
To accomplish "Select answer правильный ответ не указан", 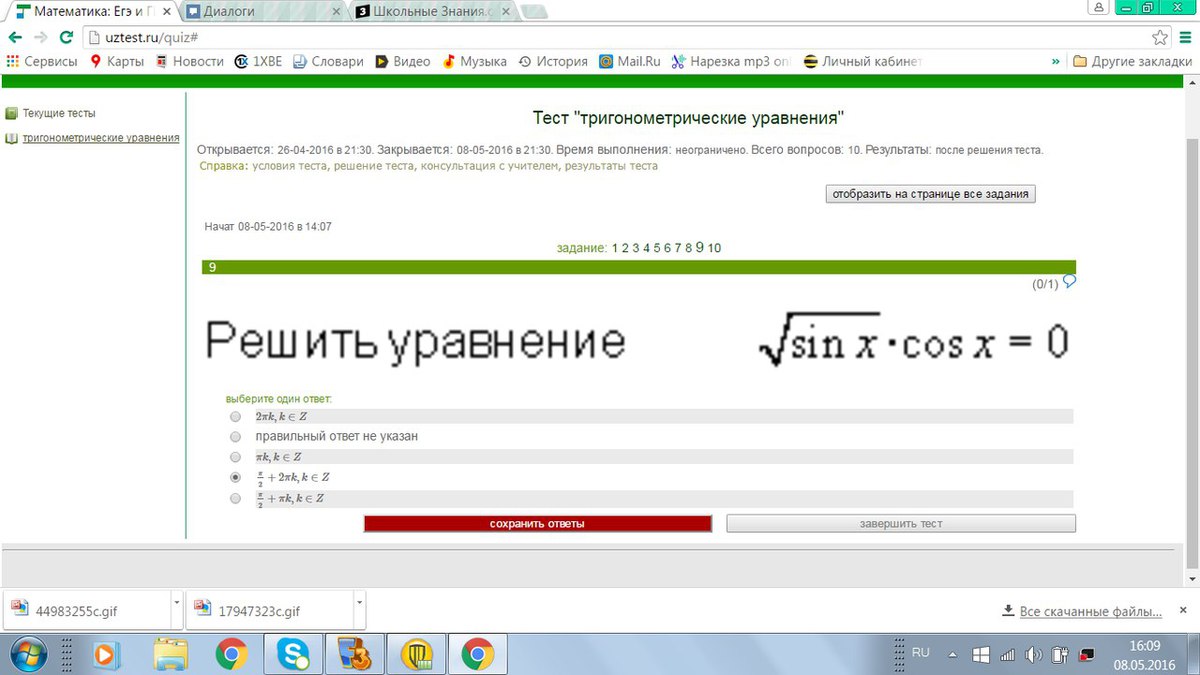I will 235,437.
